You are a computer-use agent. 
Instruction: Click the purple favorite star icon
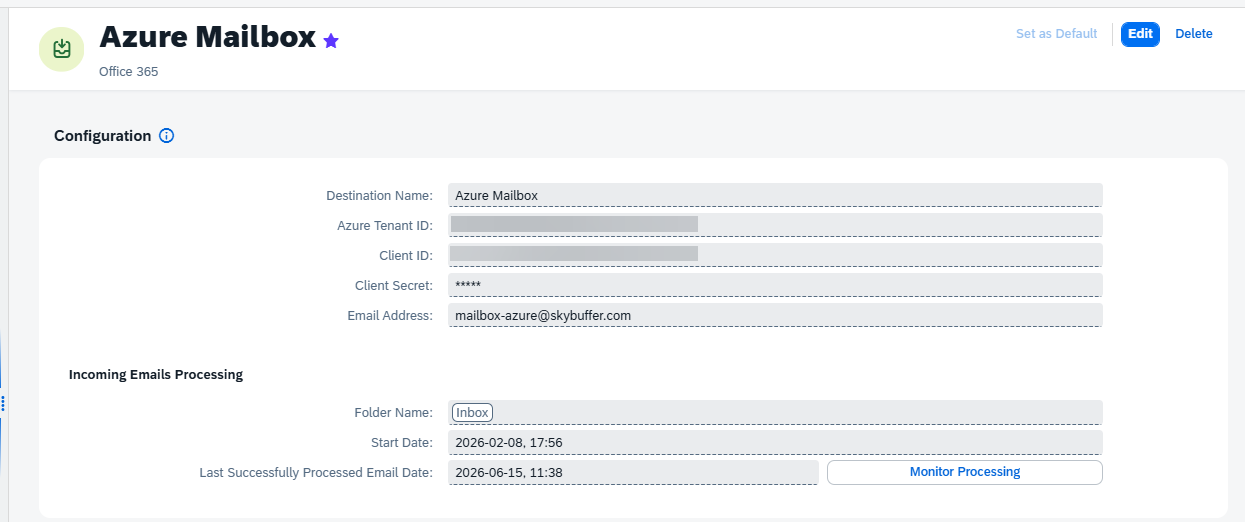(331, 41)
